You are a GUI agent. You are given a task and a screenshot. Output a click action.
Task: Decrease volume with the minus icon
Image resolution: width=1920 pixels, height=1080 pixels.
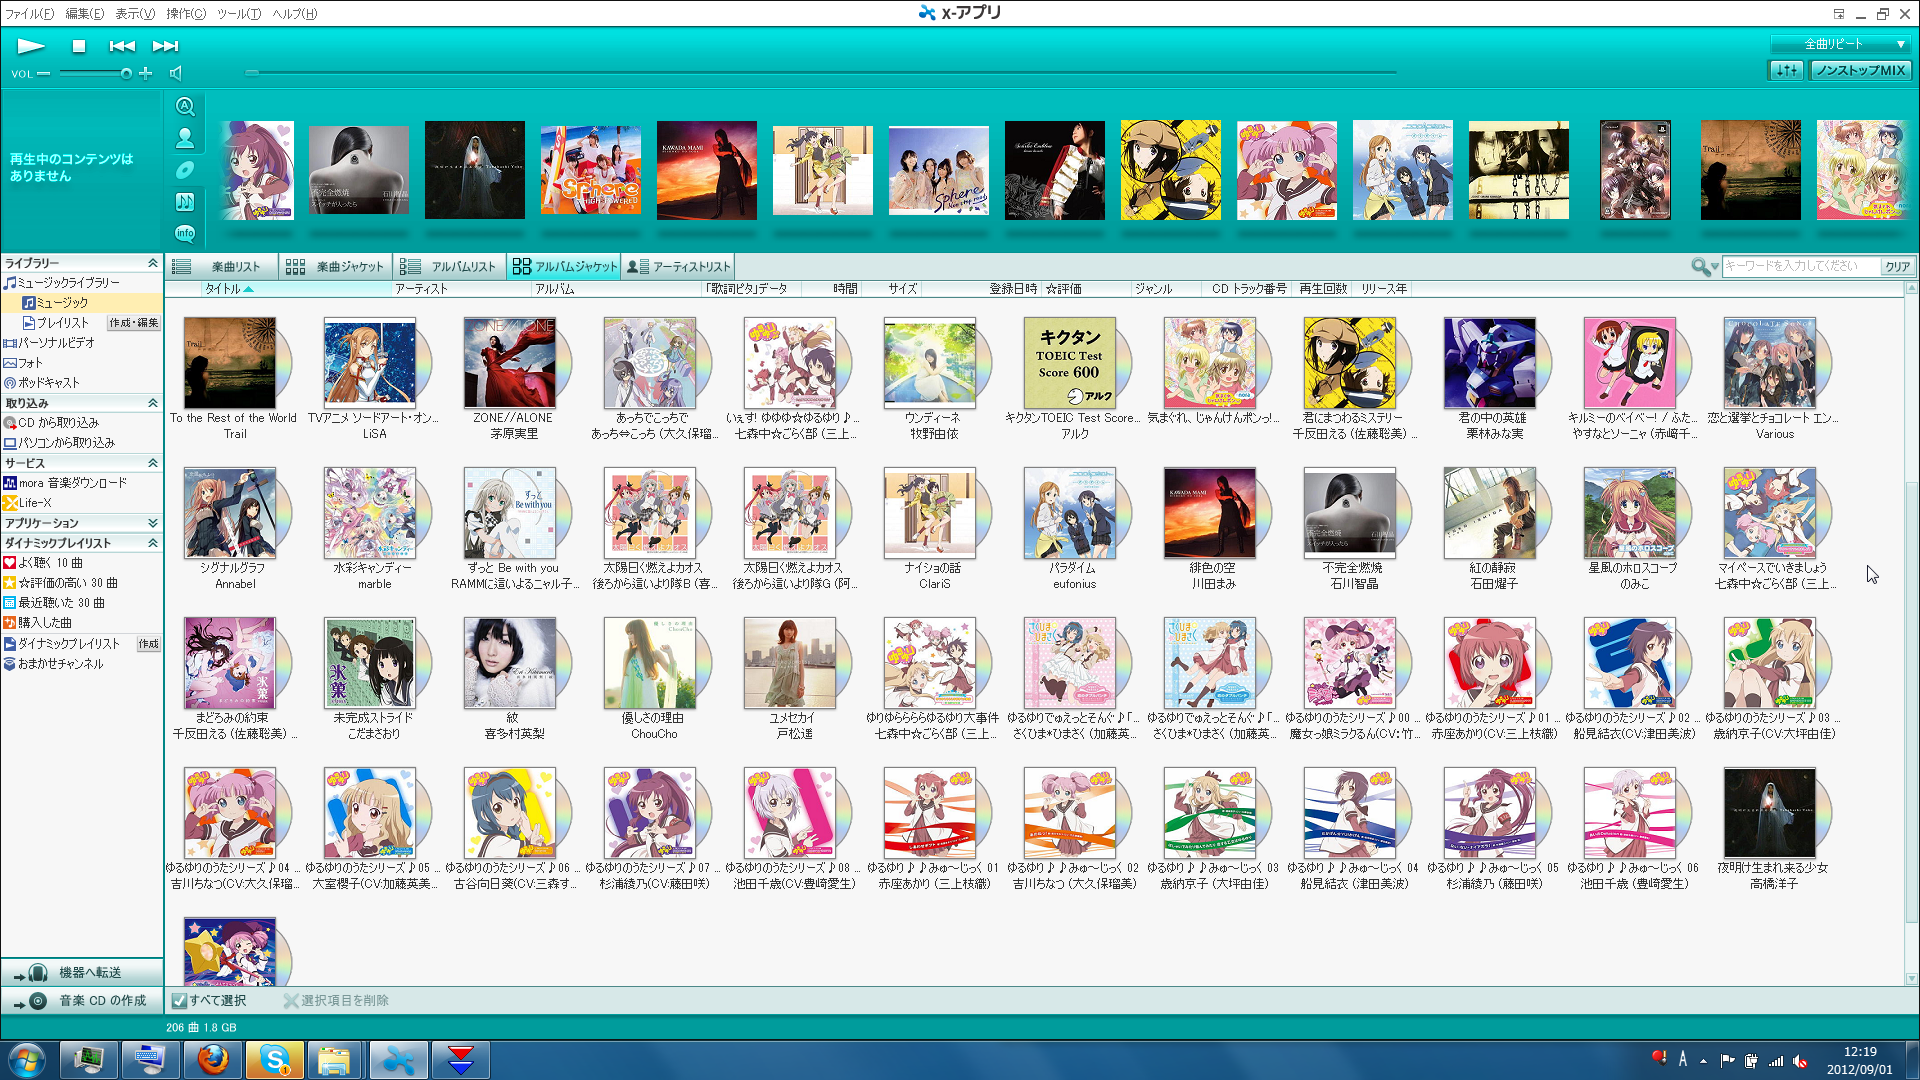(x=43, y=73)
